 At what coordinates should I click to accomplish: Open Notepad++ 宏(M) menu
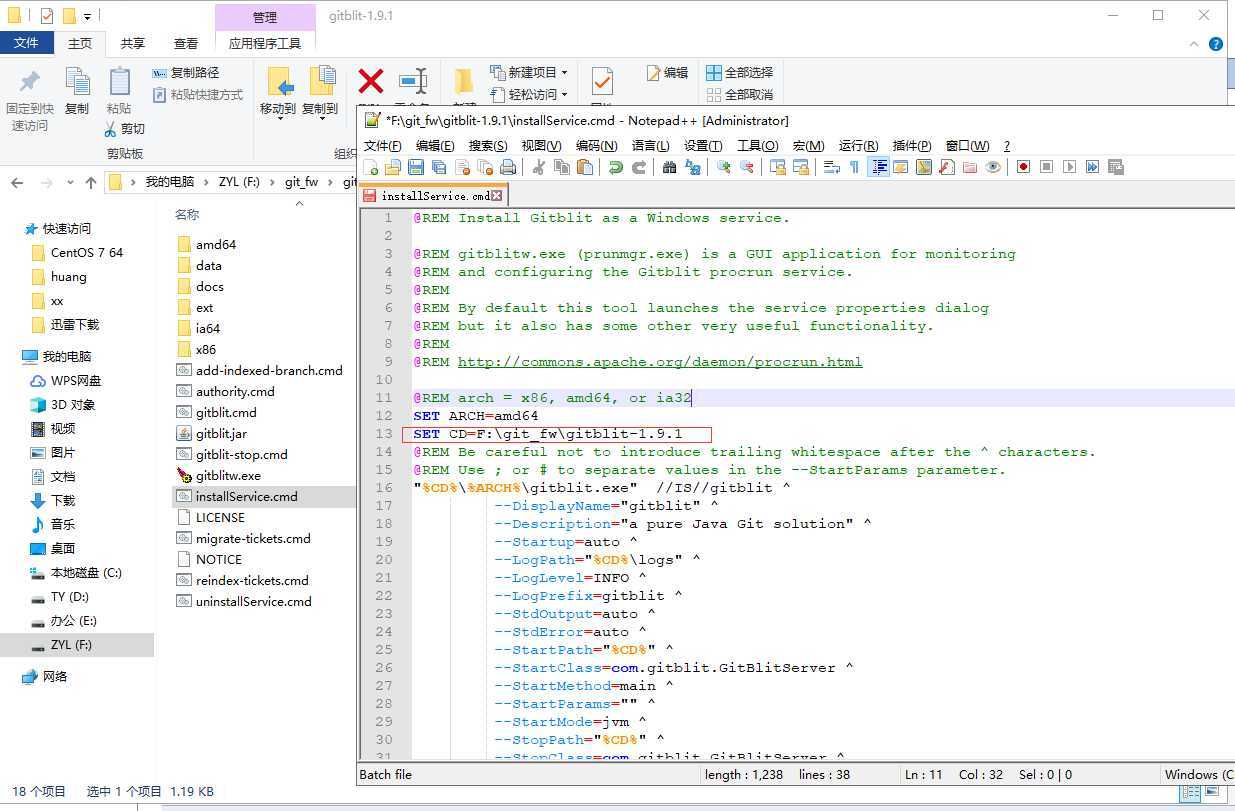808,145
